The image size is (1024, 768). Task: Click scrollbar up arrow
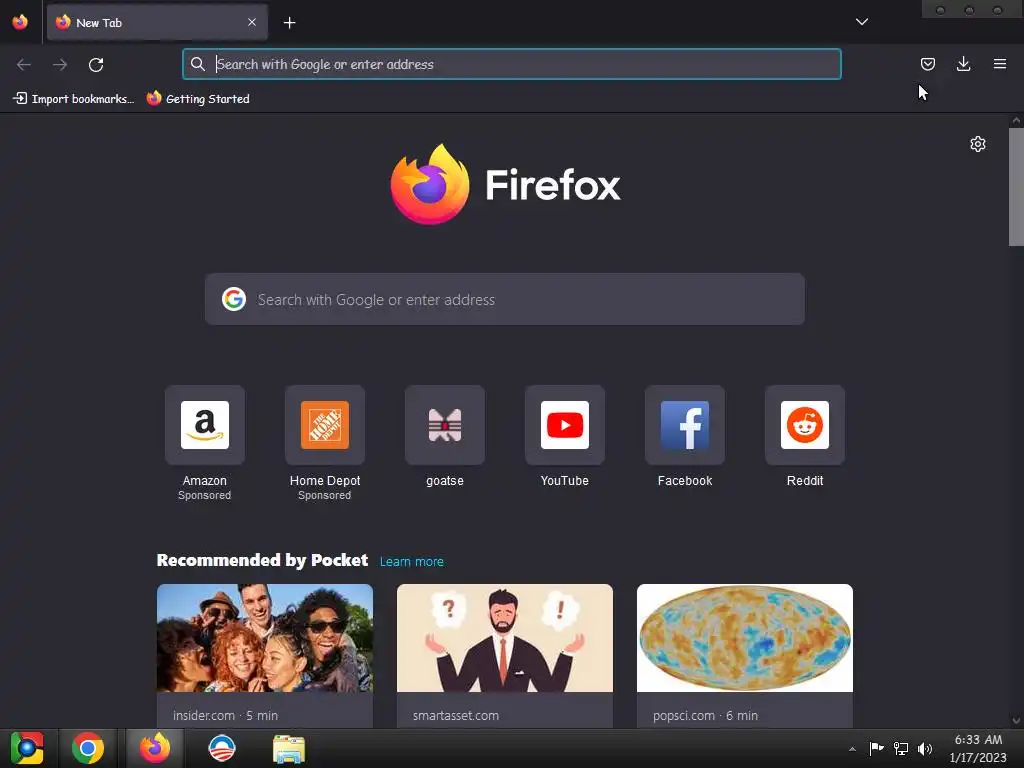tap(1016, 120)
